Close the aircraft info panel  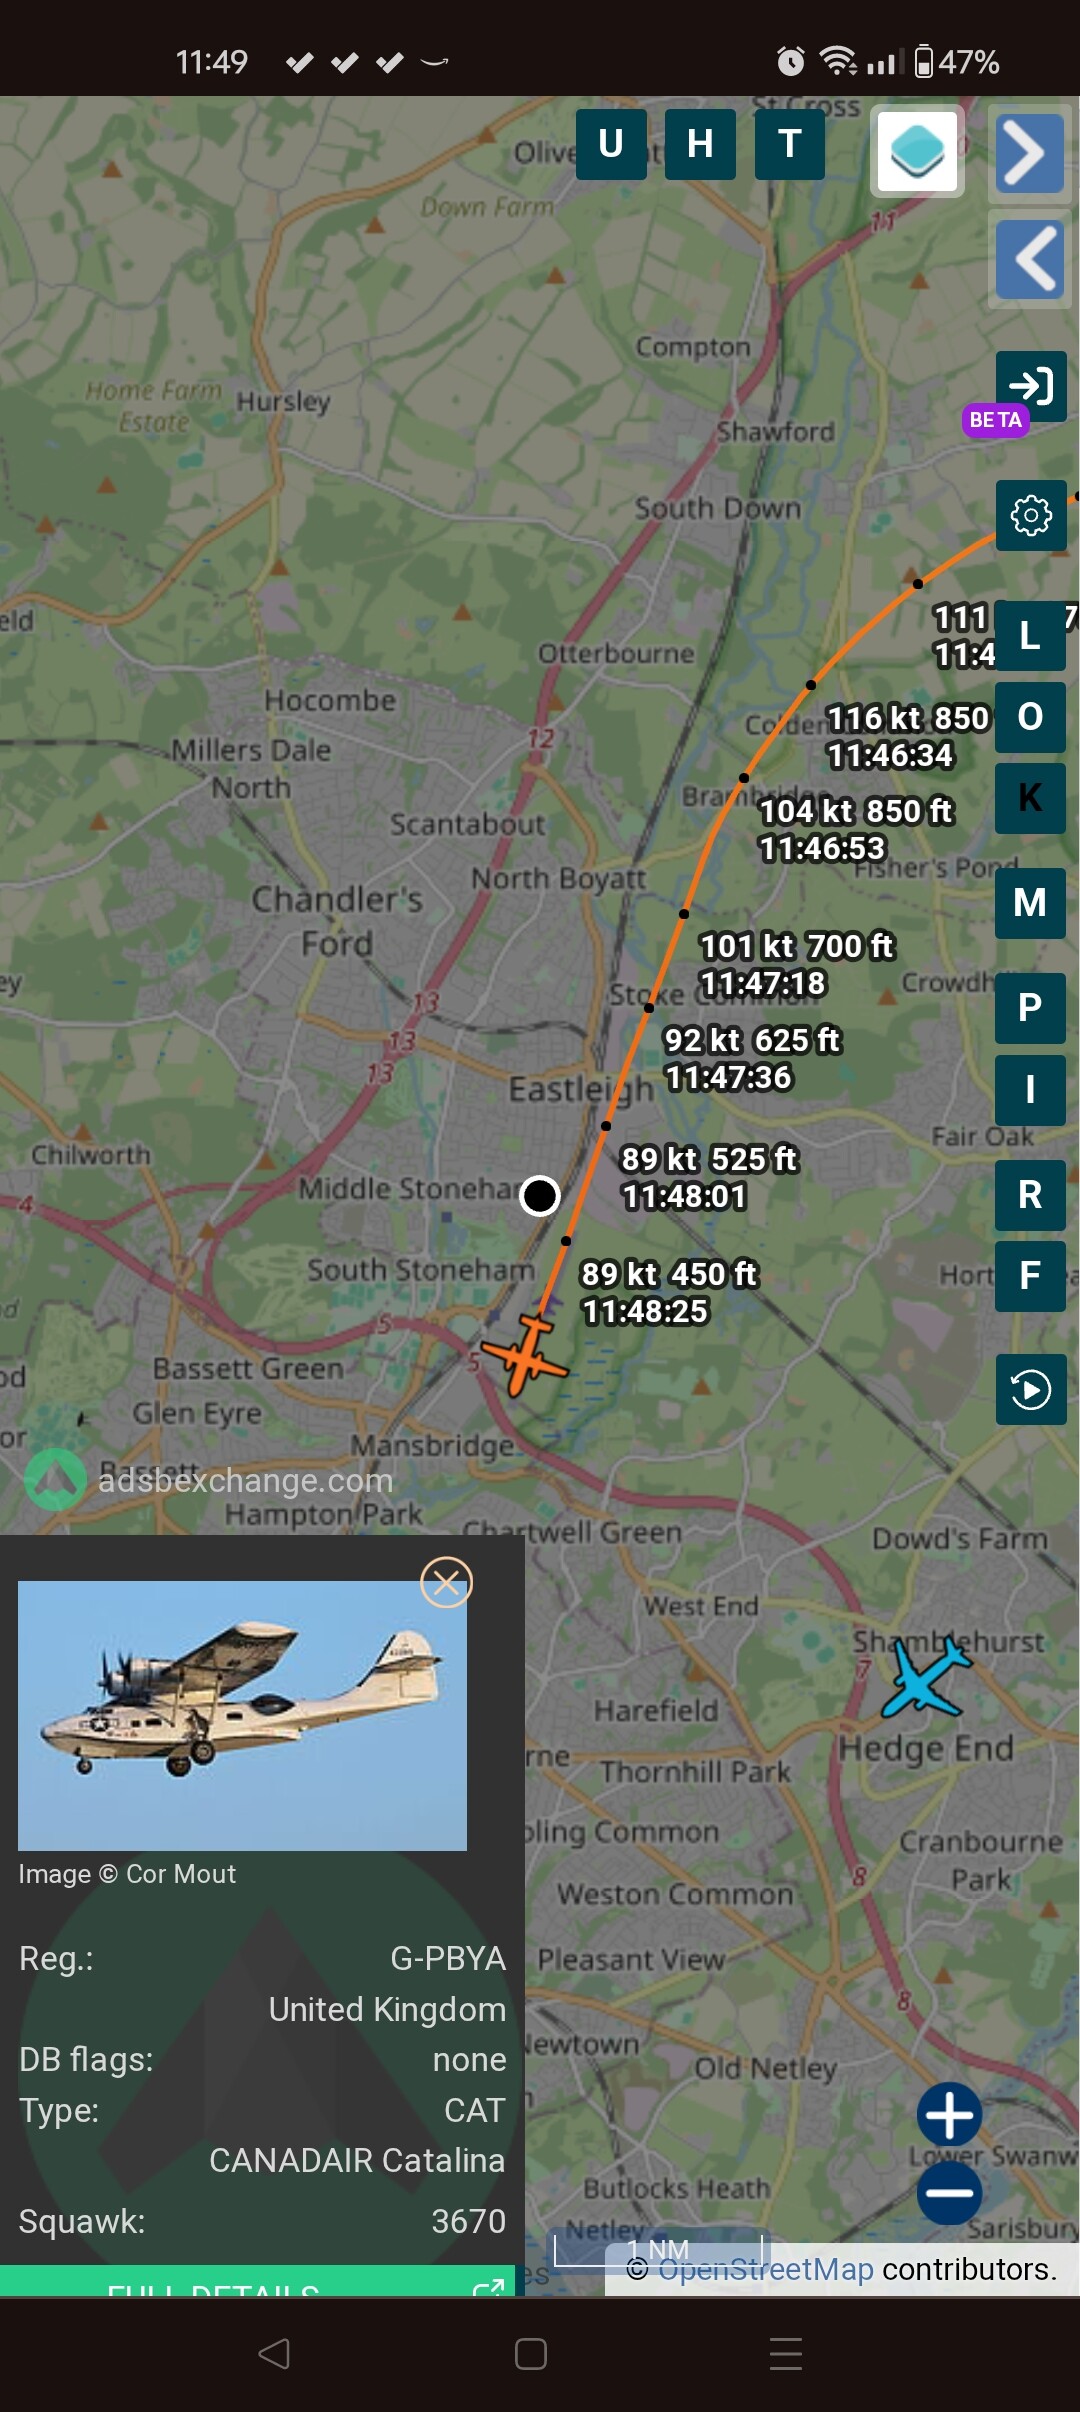click(x=446, y=1583)
